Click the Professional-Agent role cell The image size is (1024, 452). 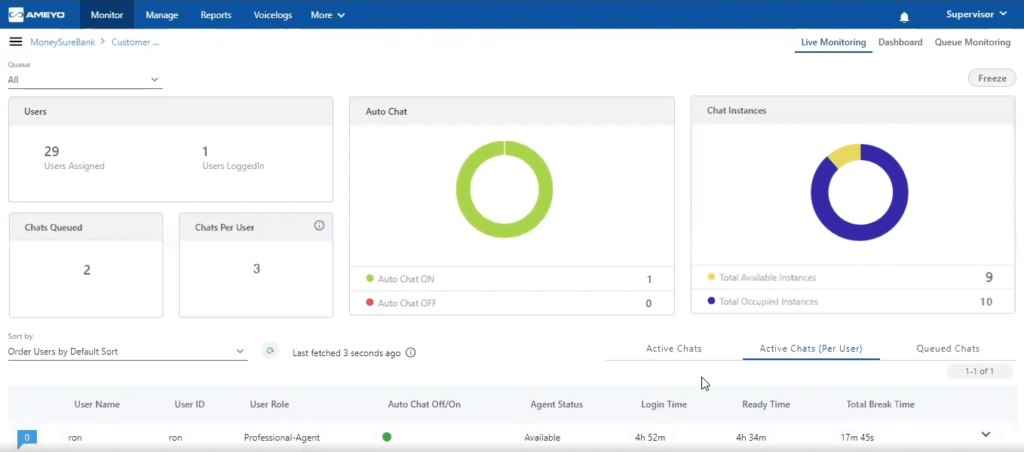281,438
